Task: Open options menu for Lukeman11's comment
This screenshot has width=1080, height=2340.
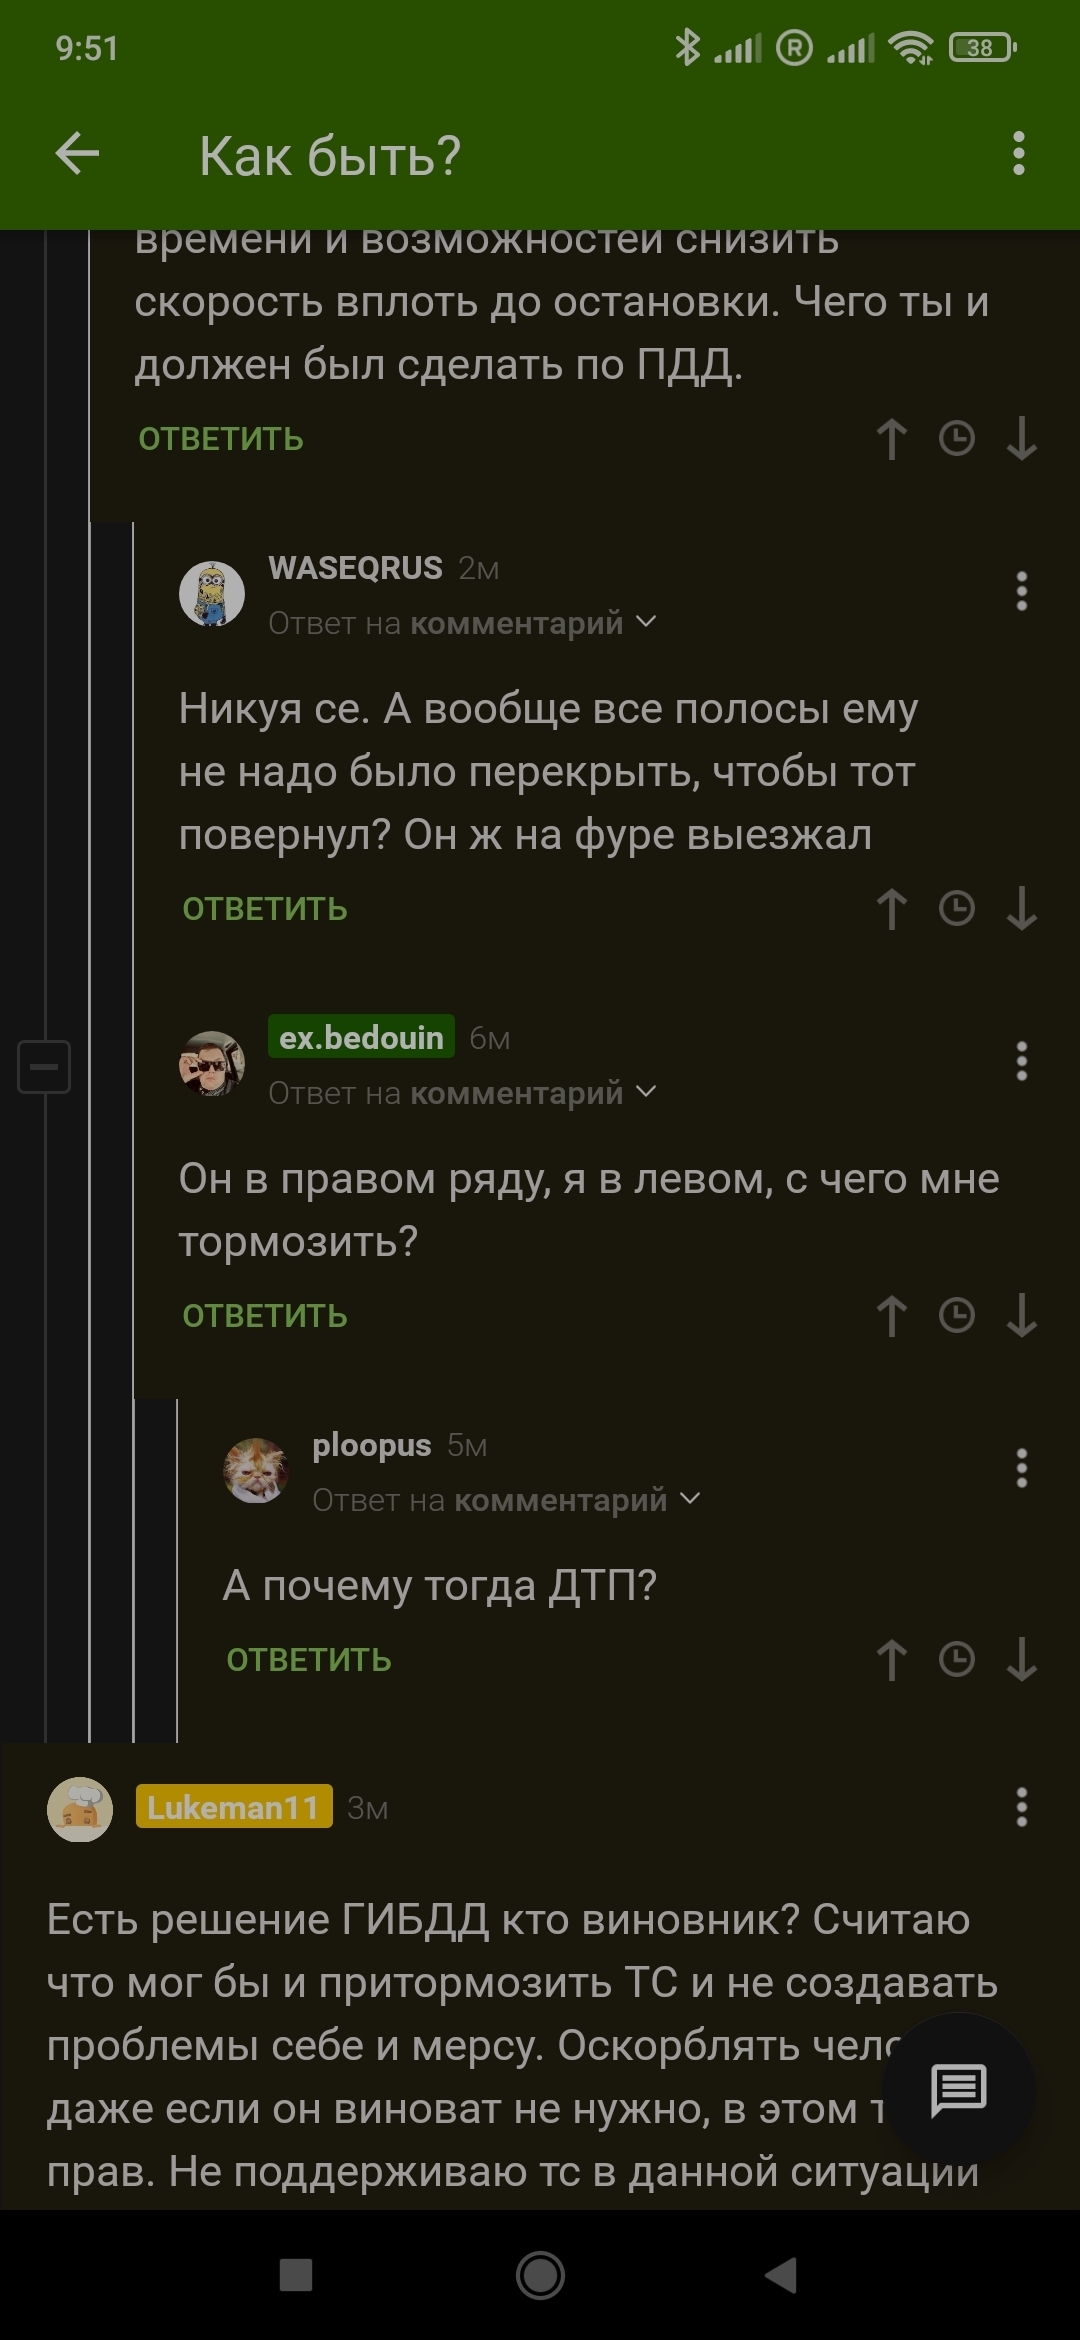Action: pyautogui.click(x=1021, y=1807)
